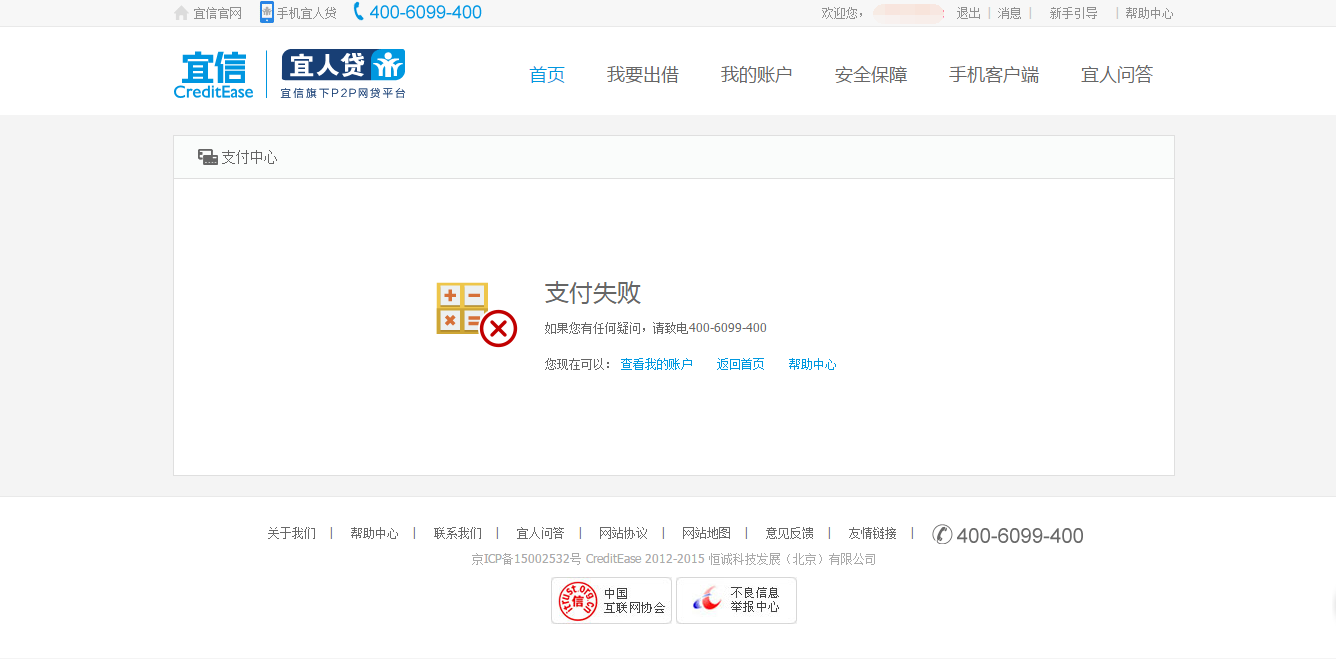Open 网站地图 footer link
Viewport: 1336px width, 659px height.
706,534
